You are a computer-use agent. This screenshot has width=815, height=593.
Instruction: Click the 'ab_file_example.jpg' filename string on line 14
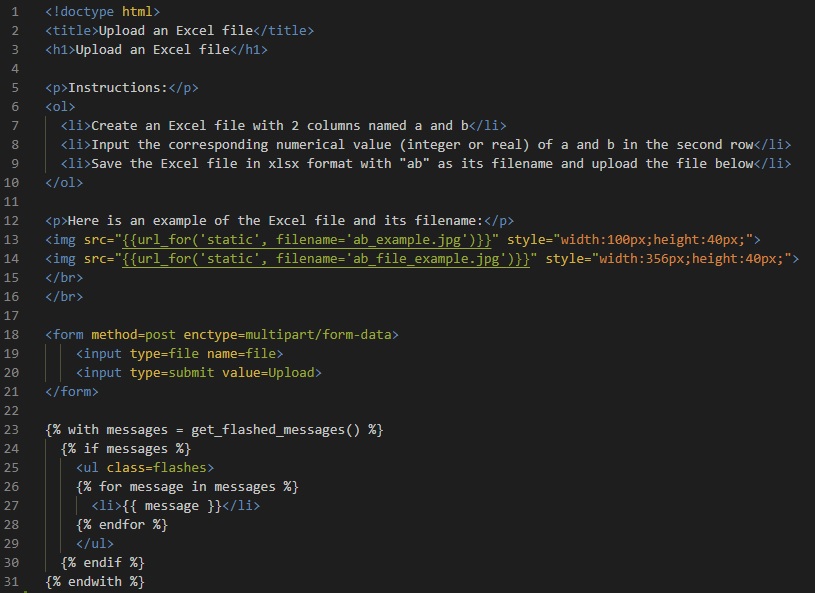point(426,259)
